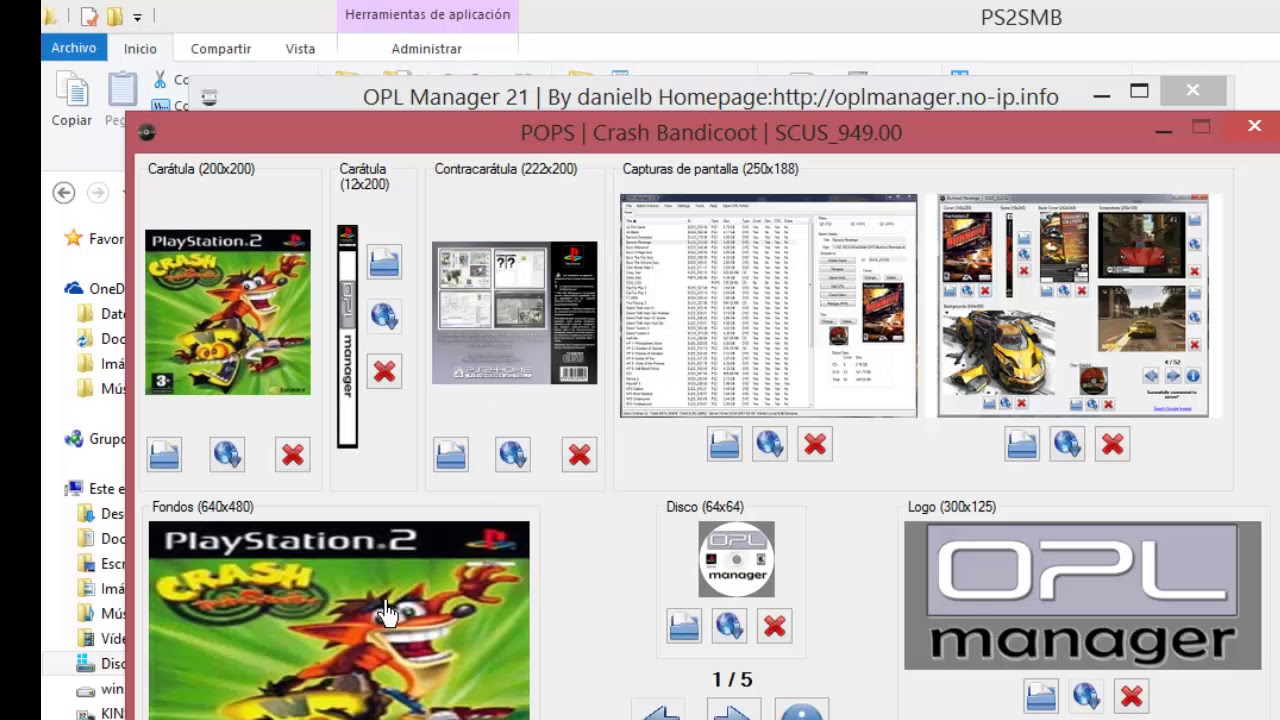The width and height of the screenshot is (1280, 720).
Task: Switch to the Vista ribbon tab
Action: click(x=300, y=48)
